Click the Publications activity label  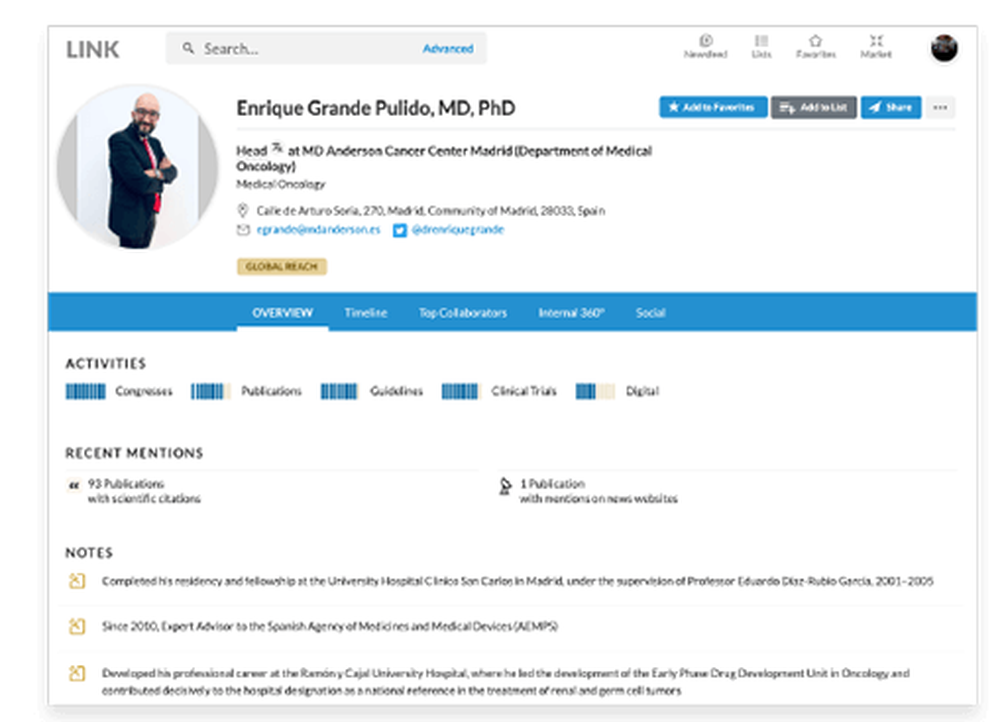271,391
